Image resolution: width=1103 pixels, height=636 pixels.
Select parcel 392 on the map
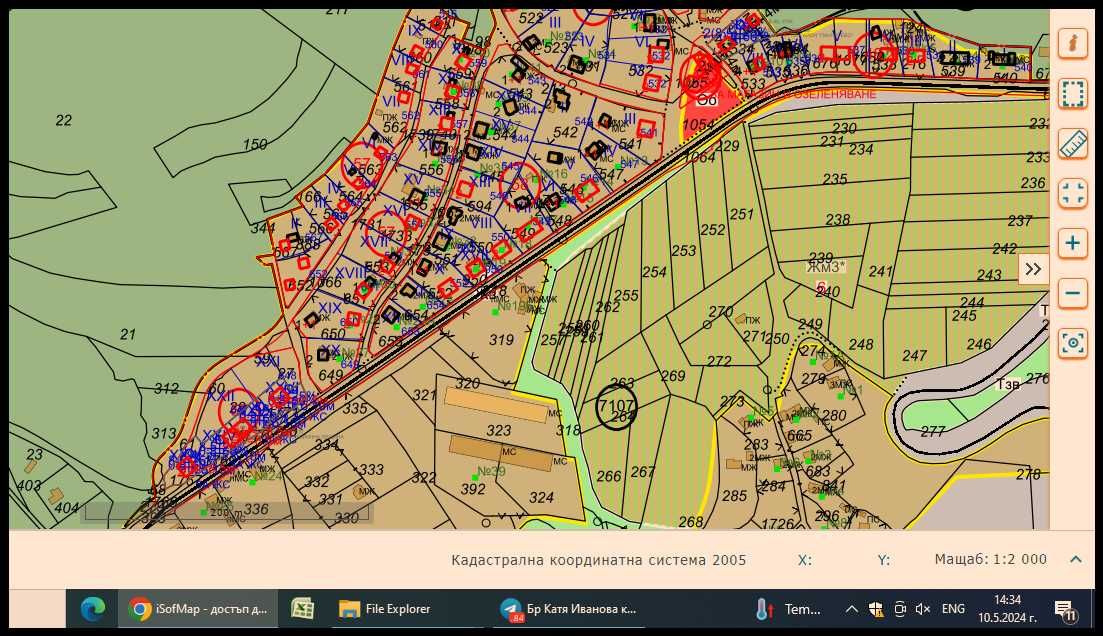[473, 488]
